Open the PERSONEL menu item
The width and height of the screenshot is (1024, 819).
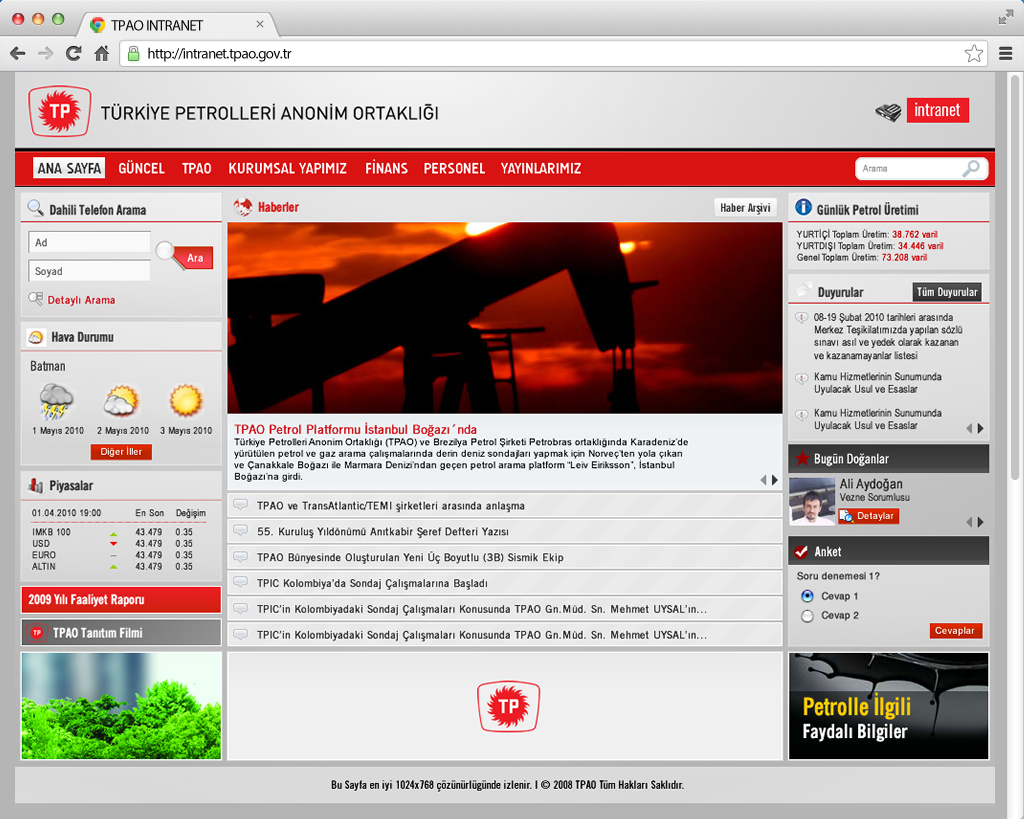tap(454, 169)
